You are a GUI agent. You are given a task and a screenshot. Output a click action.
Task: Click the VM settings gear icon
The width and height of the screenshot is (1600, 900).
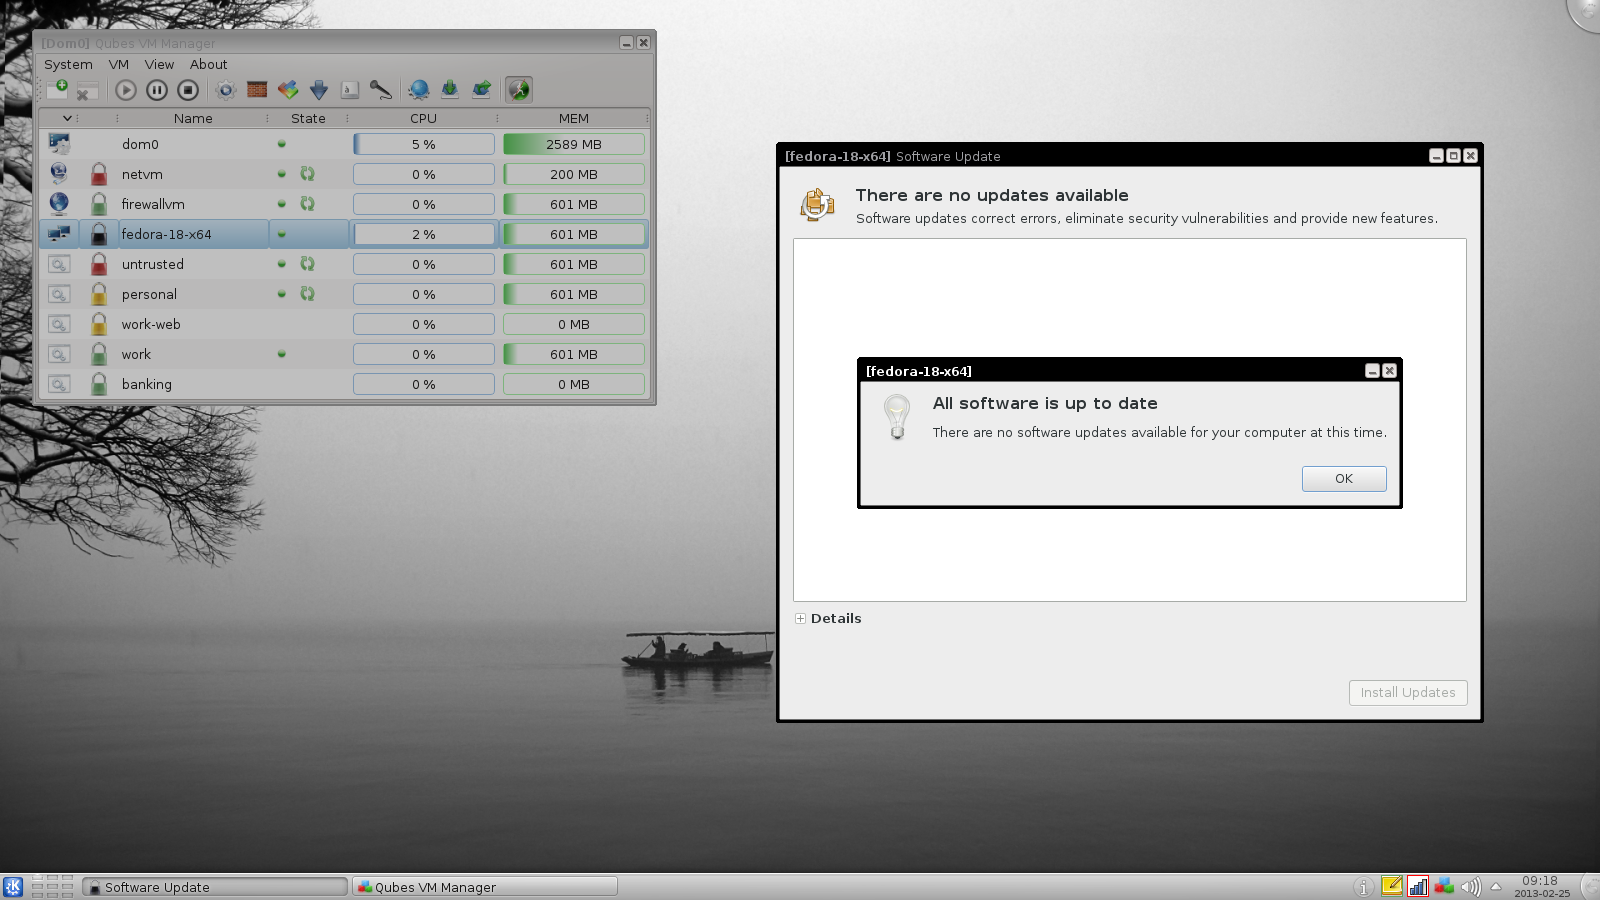(226, 90)
